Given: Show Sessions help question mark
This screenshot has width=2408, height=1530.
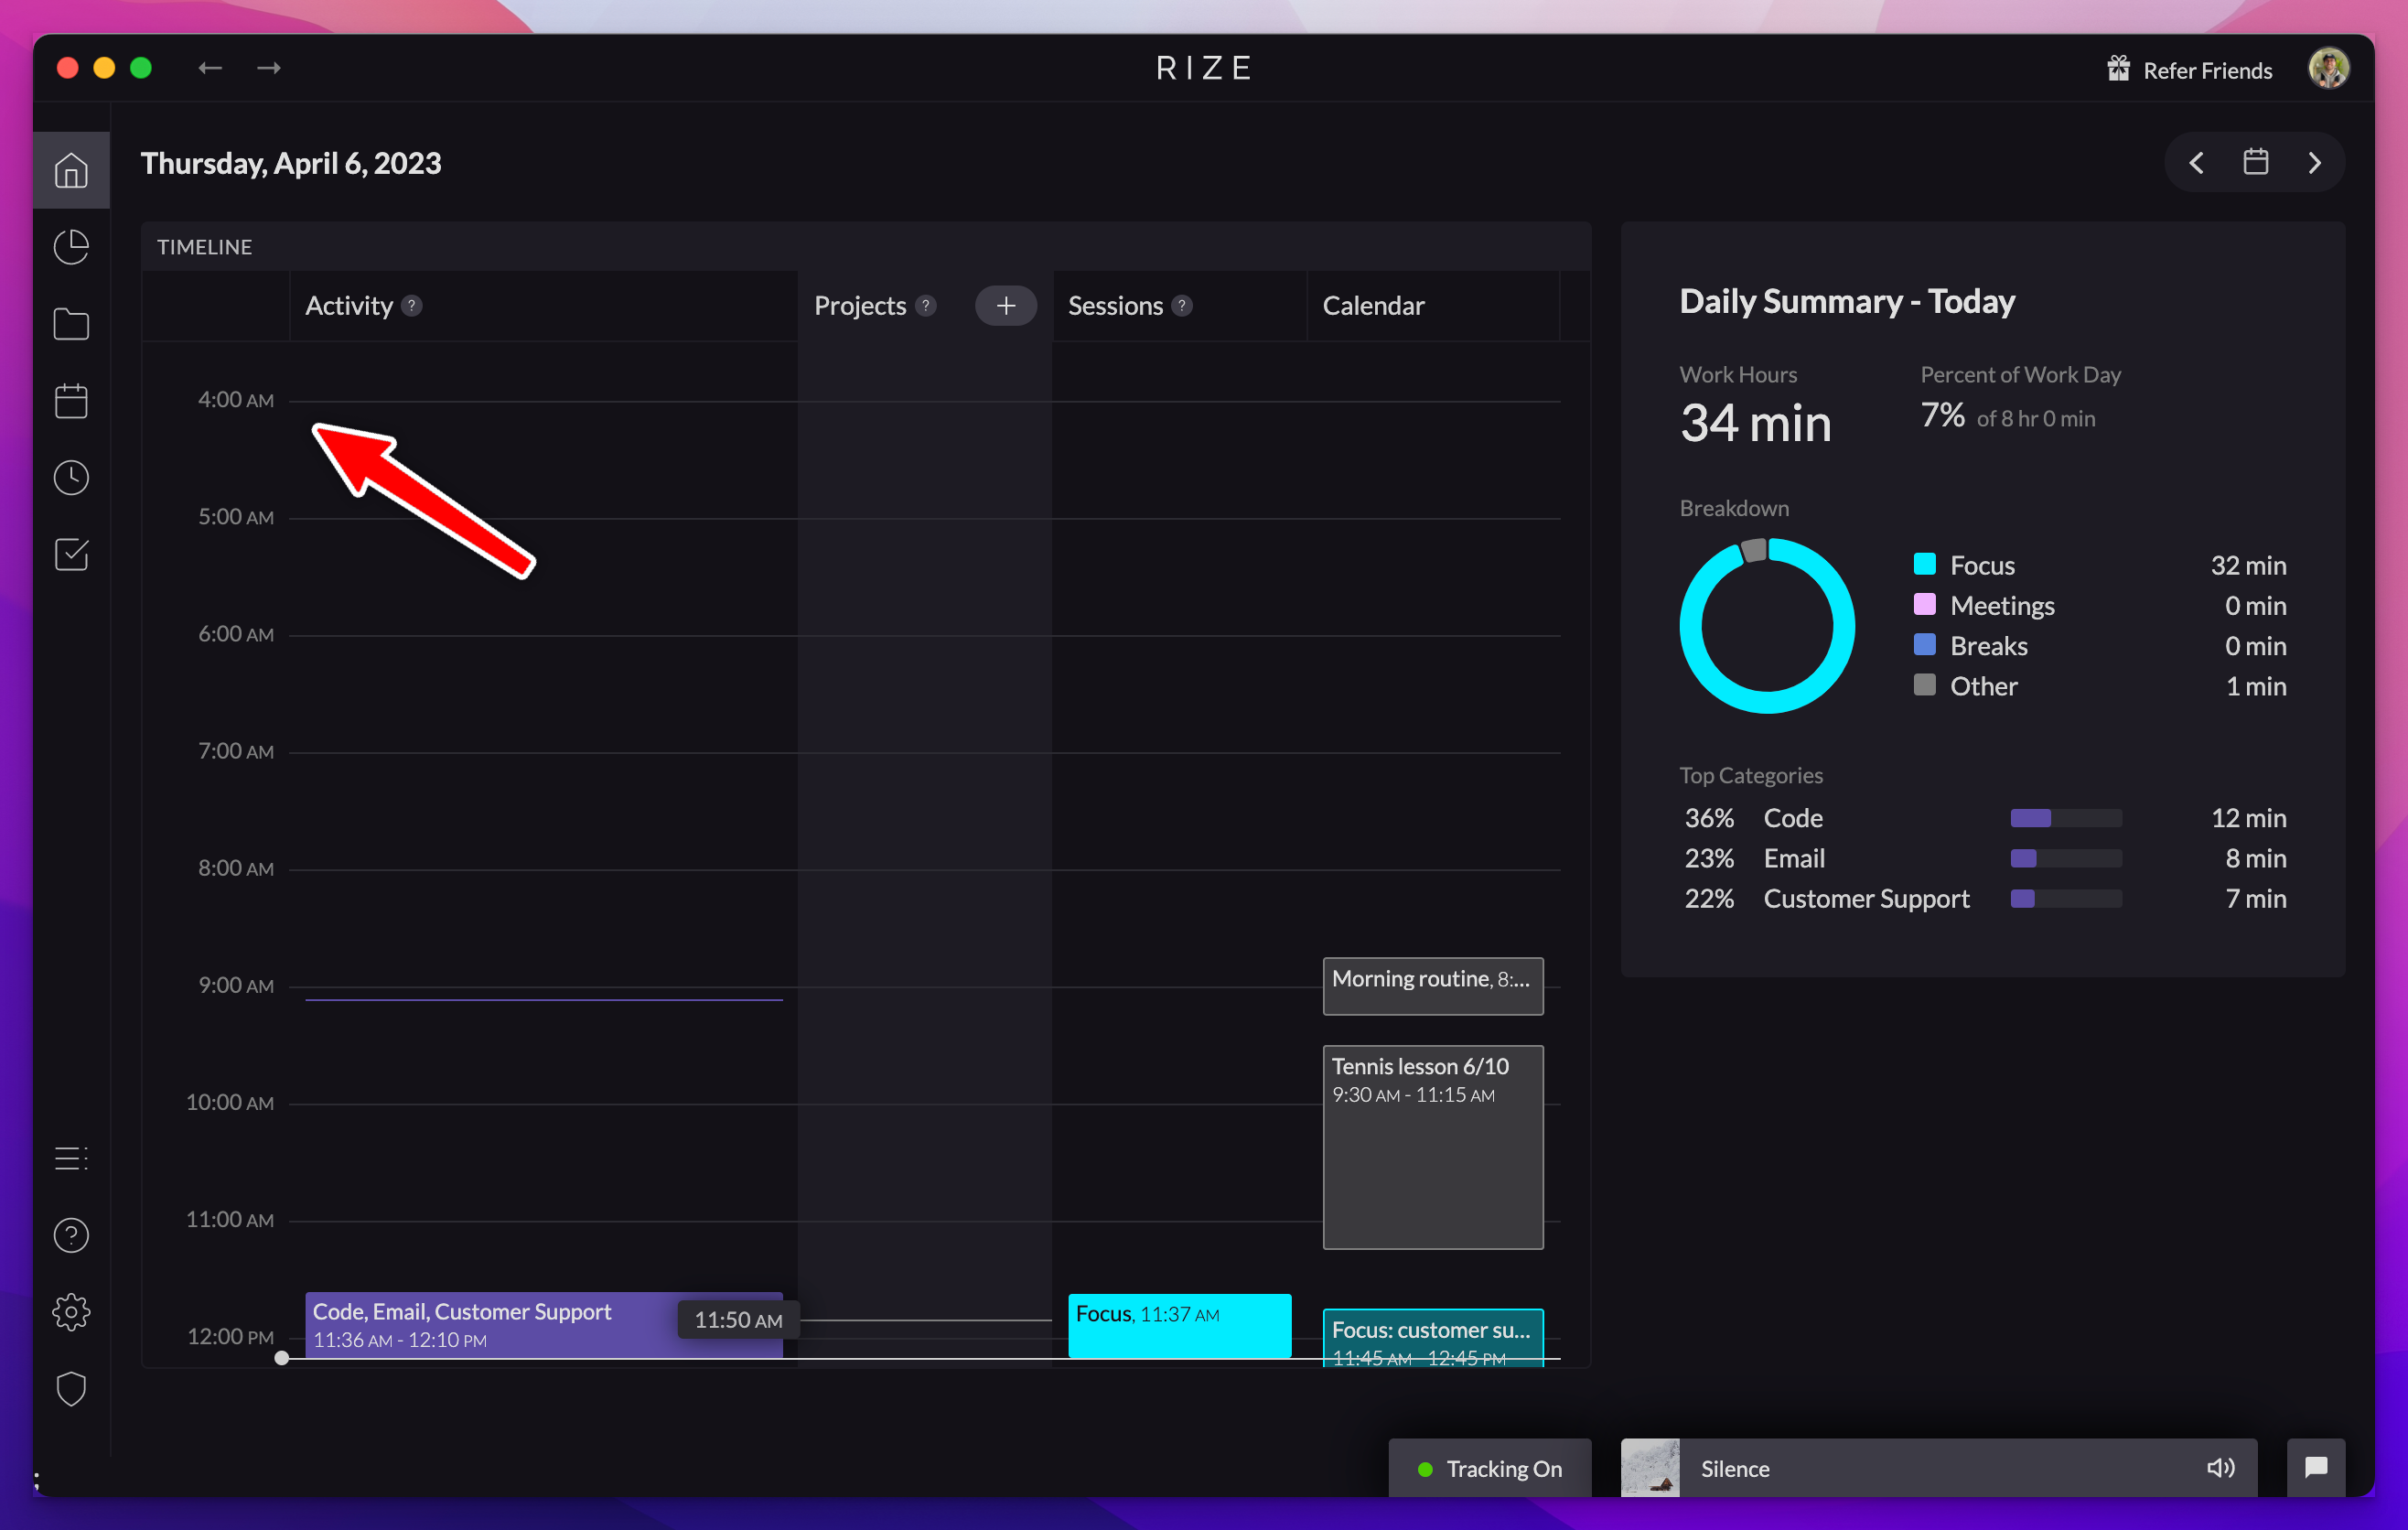Looking at the screenshot, I should coord(1182,306).
